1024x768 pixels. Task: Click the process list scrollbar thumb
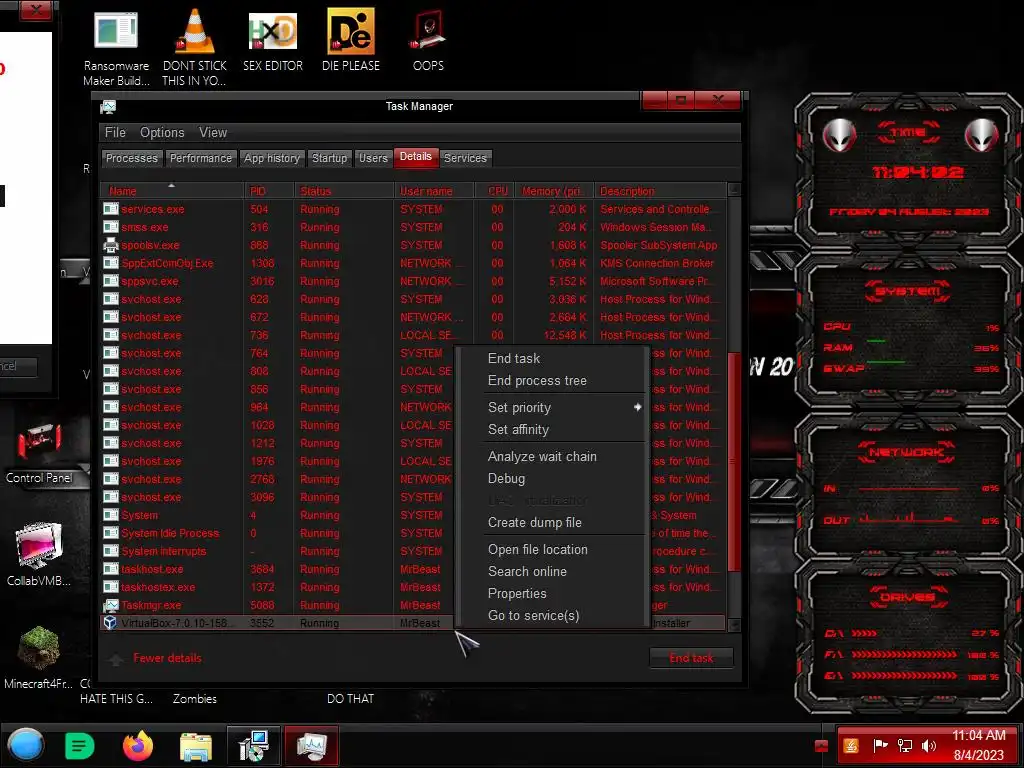734,462
